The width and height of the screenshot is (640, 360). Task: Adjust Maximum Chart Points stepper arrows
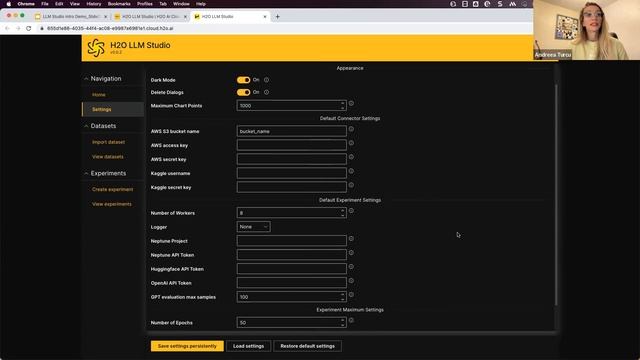pos(342,106)
